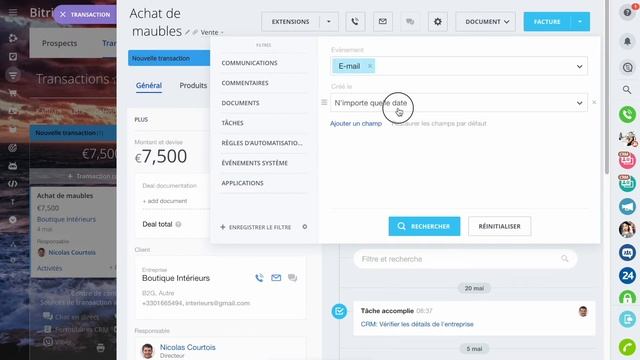
Task: Call Boutique Intérieurs via phone icon
Action: coord(259,278)
